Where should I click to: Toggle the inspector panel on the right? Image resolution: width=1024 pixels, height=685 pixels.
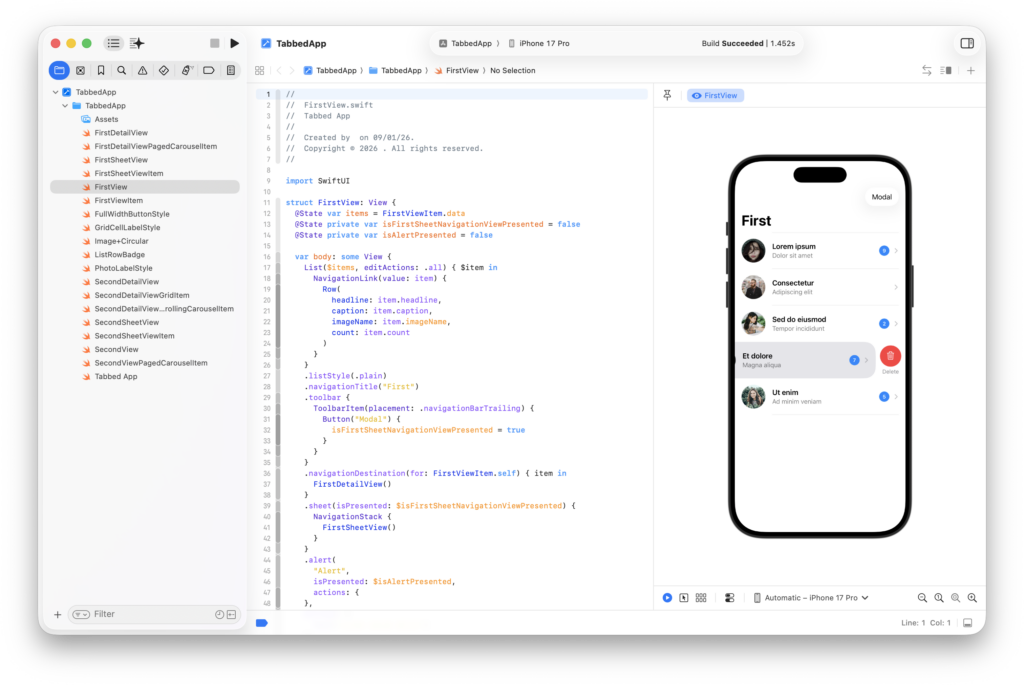tap(966, 43)
